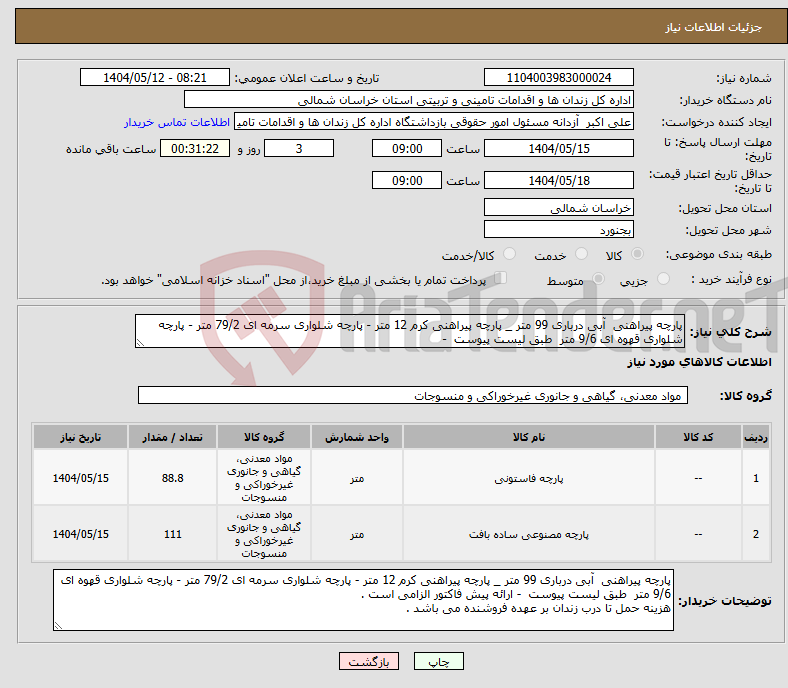Click the گروه کالا column header

click(x=264, y=437)
